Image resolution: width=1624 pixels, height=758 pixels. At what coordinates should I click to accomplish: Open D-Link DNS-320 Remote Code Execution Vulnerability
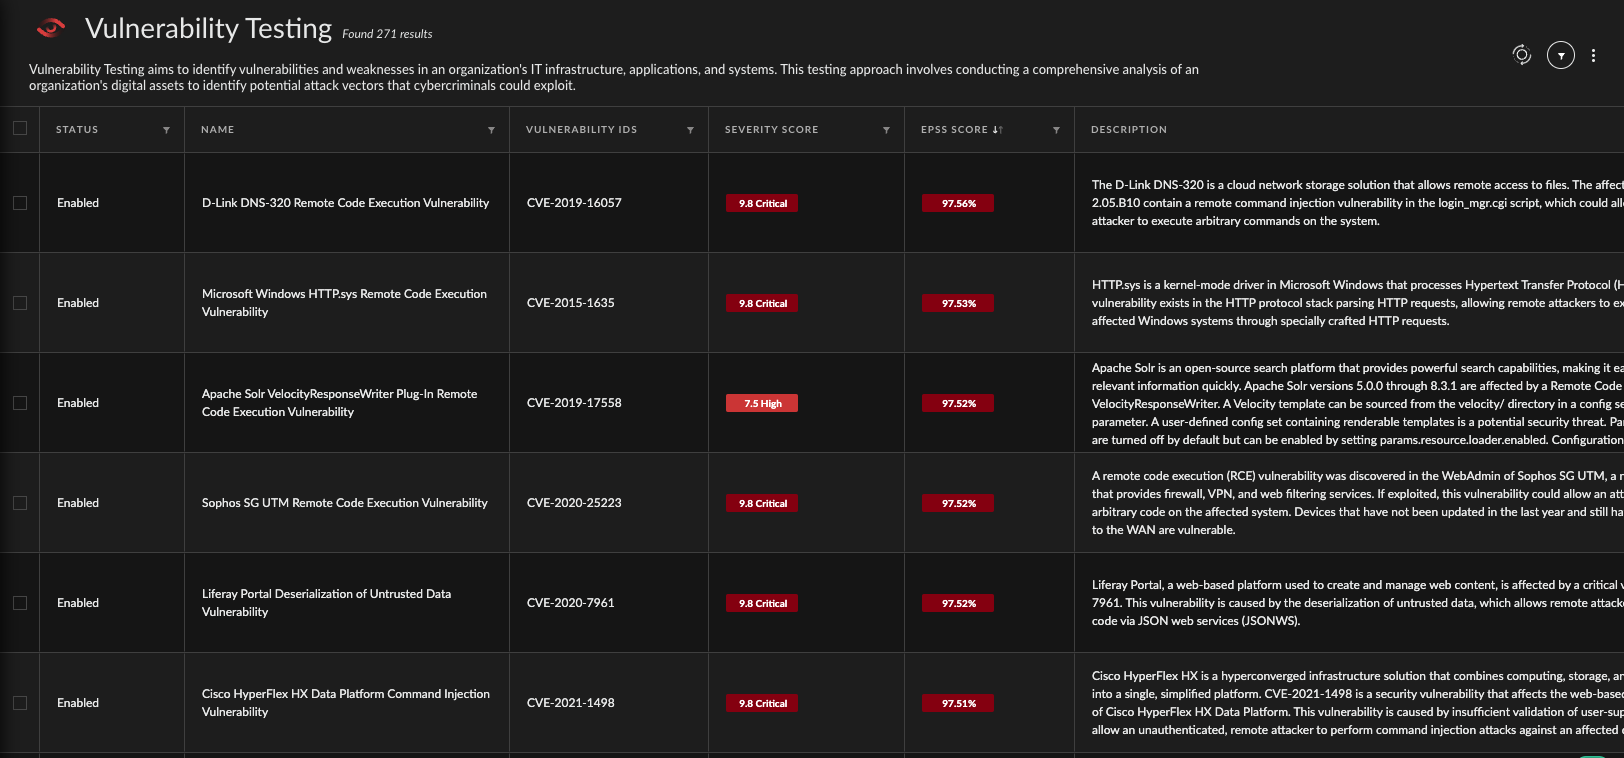pos(345,203)
